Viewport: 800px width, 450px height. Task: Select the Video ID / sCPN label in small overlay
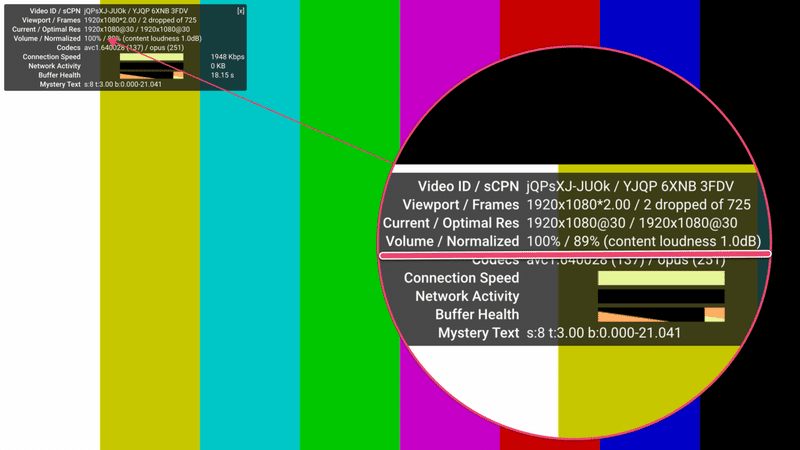[55, 11]
